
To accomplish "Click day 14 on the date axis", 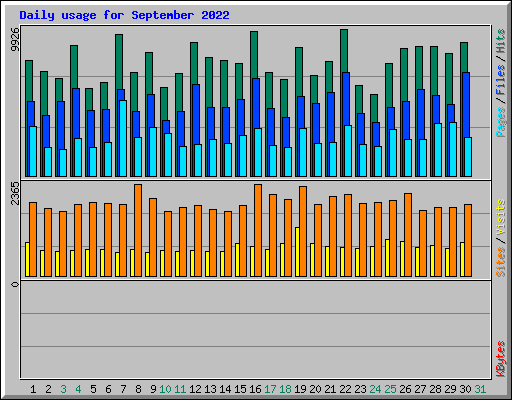I will [225, 389].
